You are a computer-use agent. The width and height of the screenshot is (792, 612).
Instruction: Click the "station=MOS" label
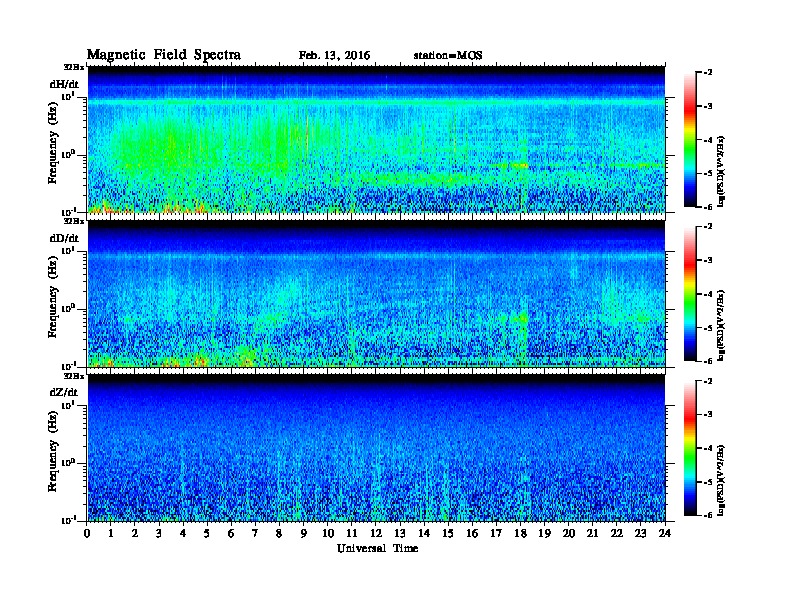coord(448,56)
